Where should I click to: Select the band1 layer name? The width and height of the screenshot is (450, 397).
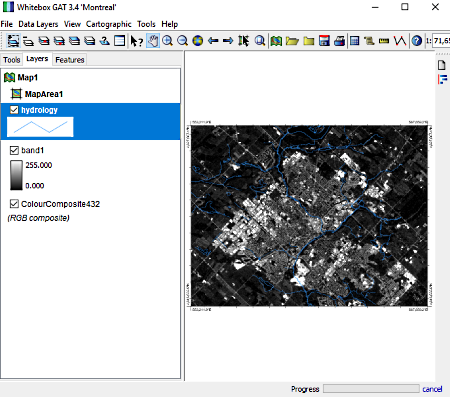click(x=32, y=150)
